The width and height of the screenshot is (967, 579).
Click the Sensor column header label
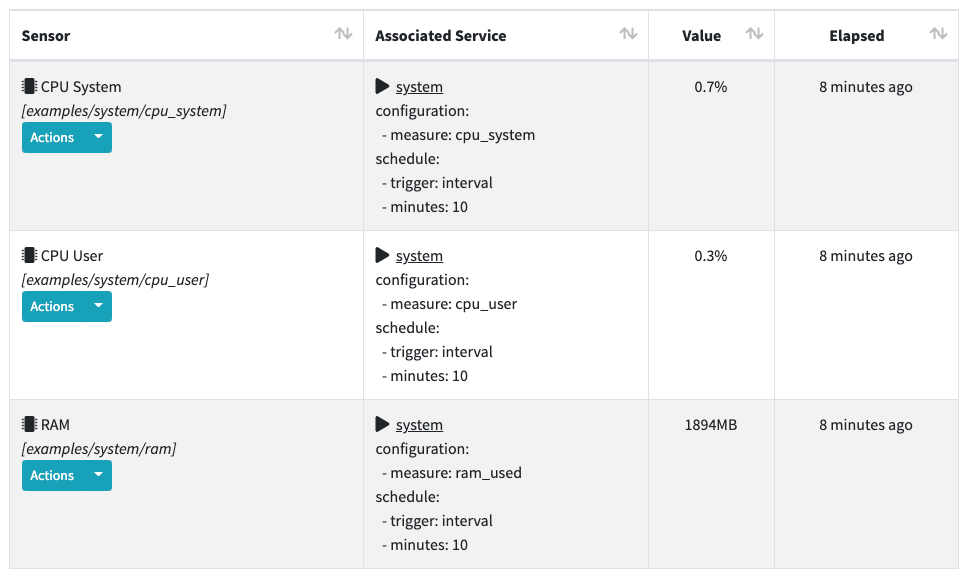pyautogui.click(x=46, y=36)
